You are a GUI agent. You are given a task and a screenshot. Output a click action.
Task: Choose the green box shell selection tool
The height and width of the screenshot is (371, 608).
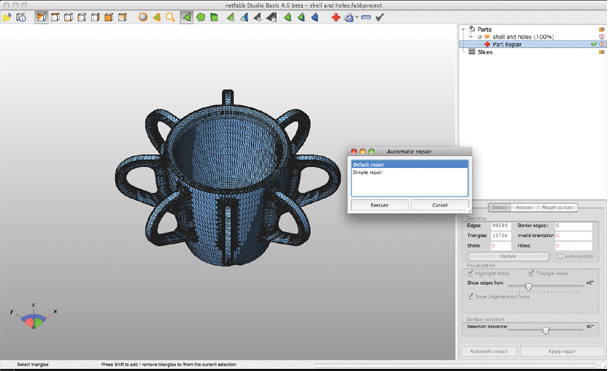214,17
